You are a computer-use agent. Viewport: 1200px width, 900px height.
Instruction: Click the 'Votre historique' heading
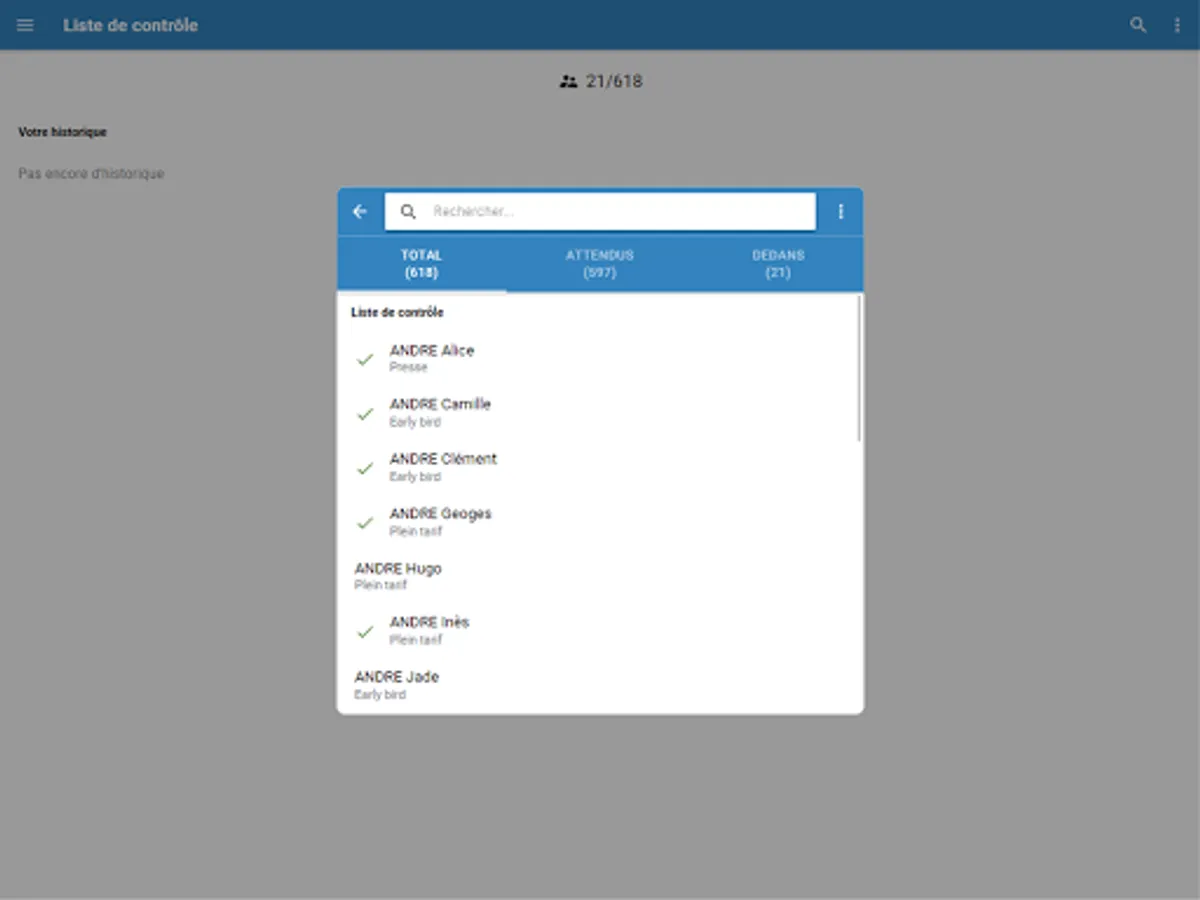tap(62, 132)
